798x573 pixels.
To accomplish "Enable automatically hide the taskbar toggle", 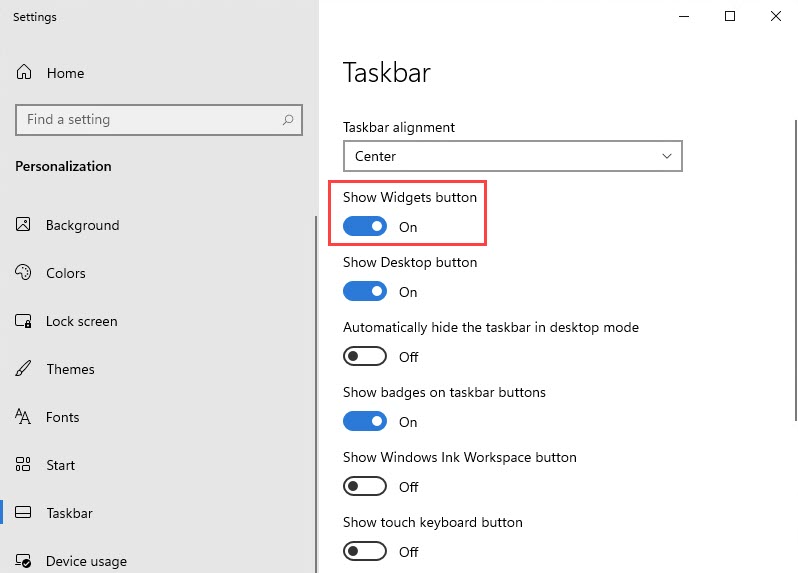I will [x=365, y=356].
